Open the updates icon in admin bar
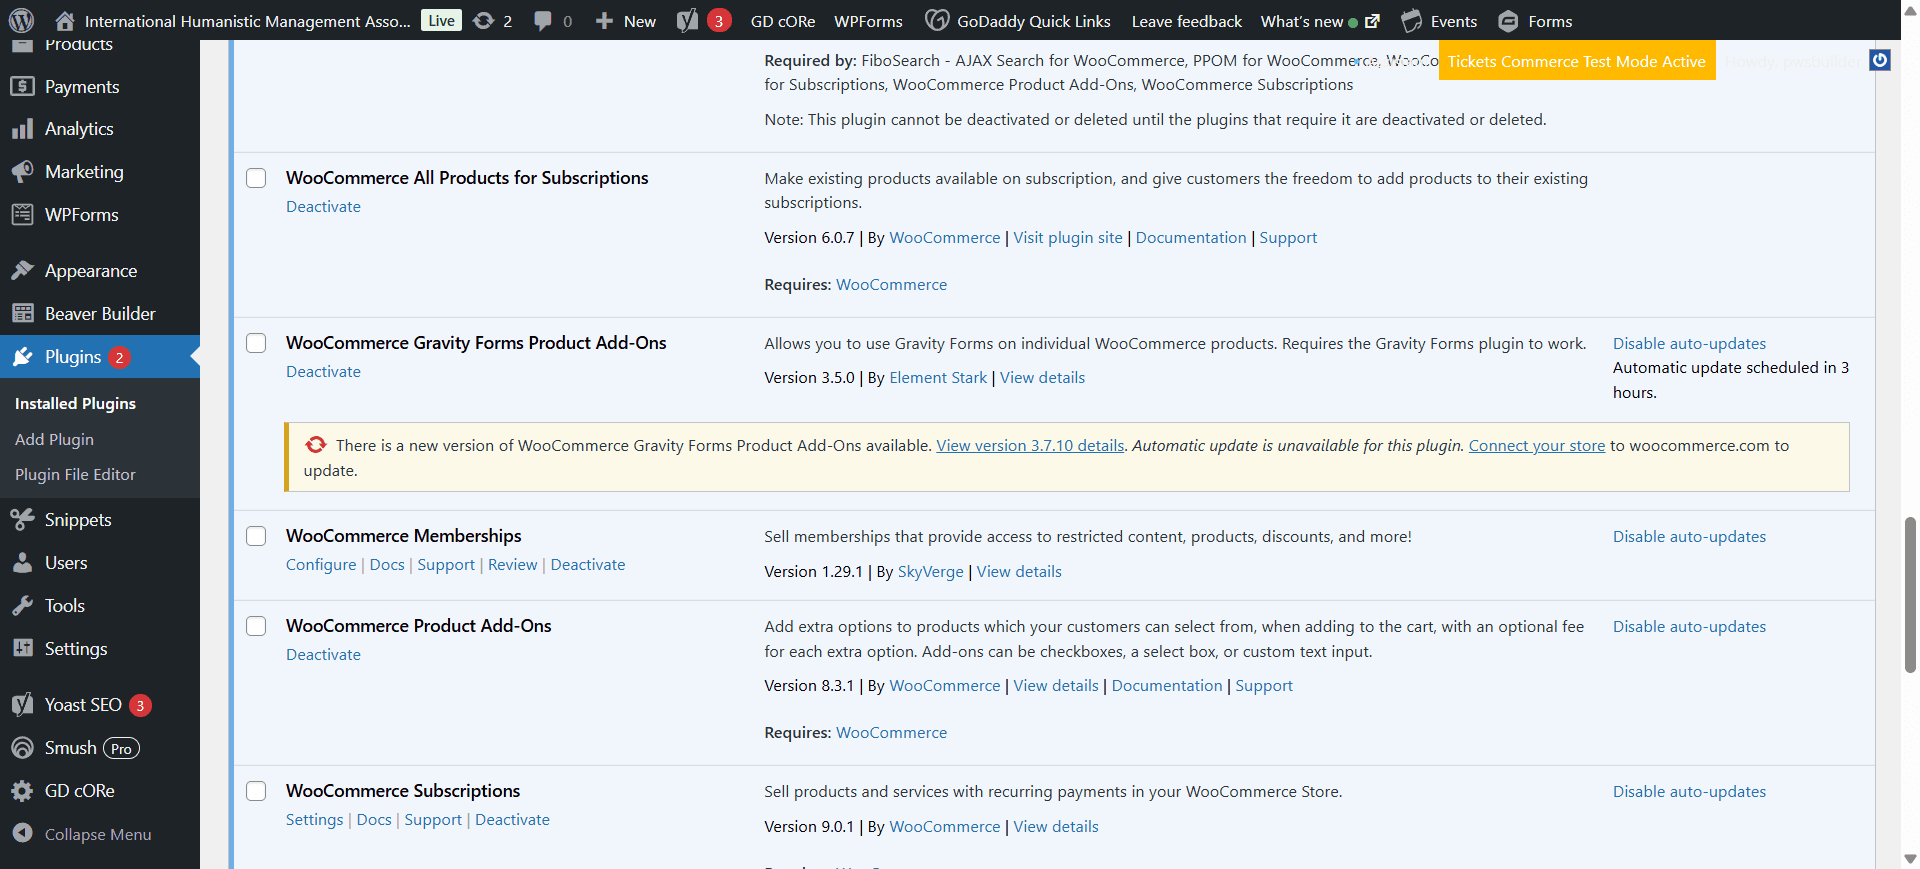 (x=484, y=21)
